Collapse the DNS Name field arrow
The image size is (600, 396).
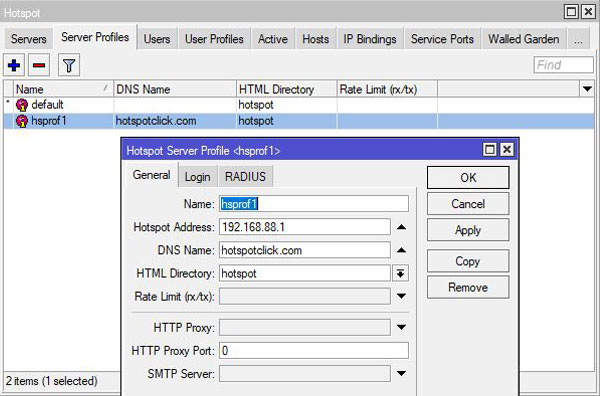401,250
